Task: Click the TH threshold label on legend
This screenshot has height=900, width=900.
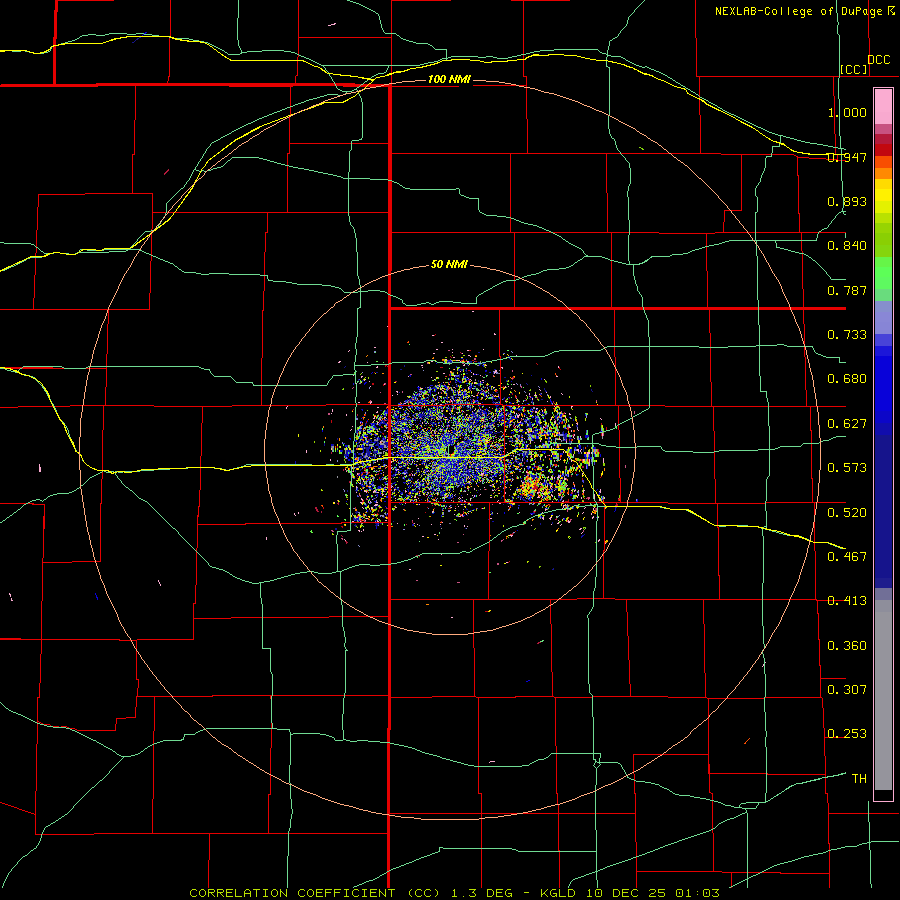Action: pyautogui.click(x=859, y=779)
